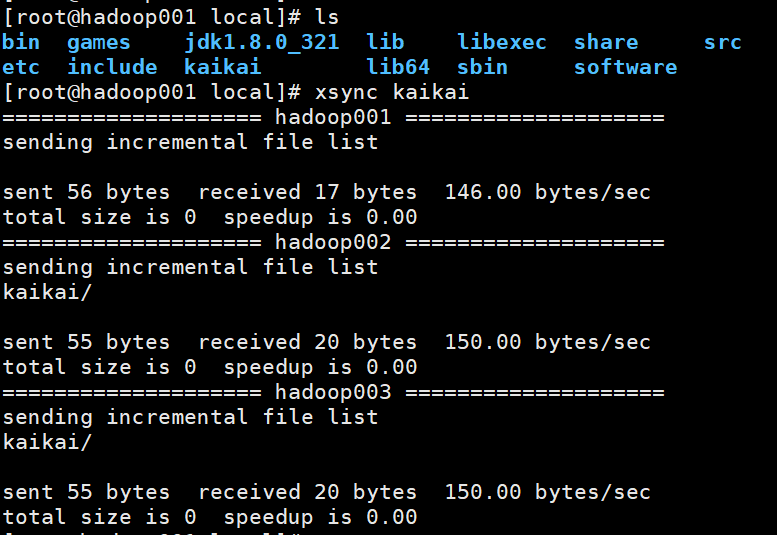Click the 'lib' directory entry
This screenshot has height=535, width=777.
[385, 42]
